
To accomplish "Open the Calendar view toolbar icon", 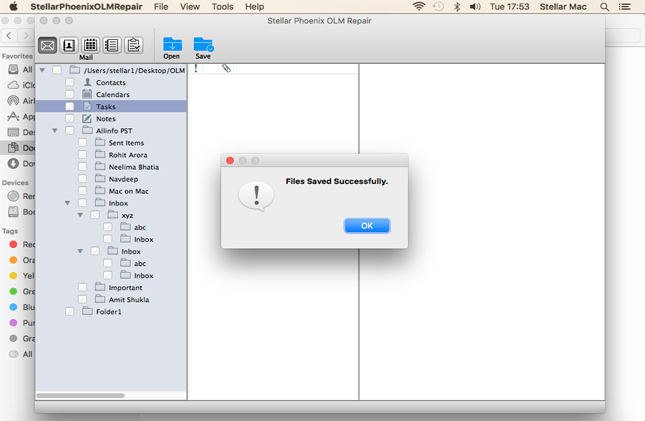I will 90,45.
